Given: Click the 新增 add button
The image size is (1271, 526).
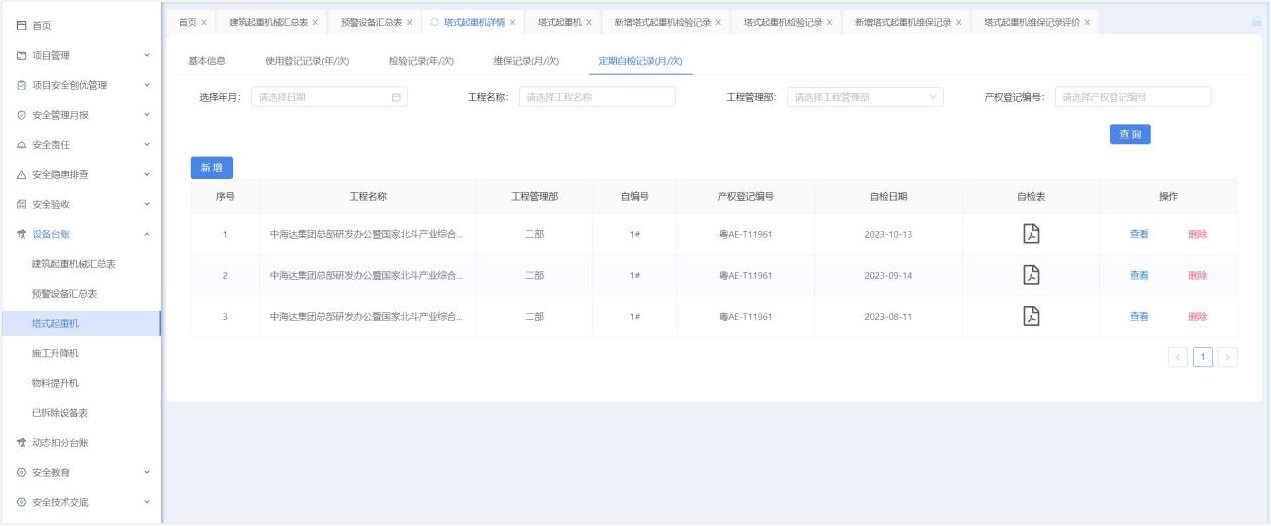Looking at the screenshot, I should 211,168.
